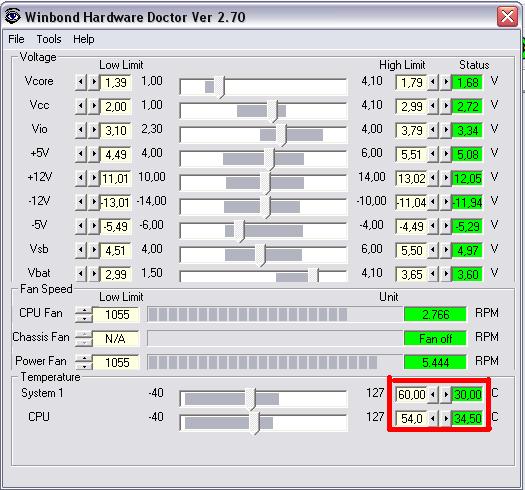Image resolution: width=525 pixels, height=490 pixels.
Task: Open the File menu
Action: (16, 39)
